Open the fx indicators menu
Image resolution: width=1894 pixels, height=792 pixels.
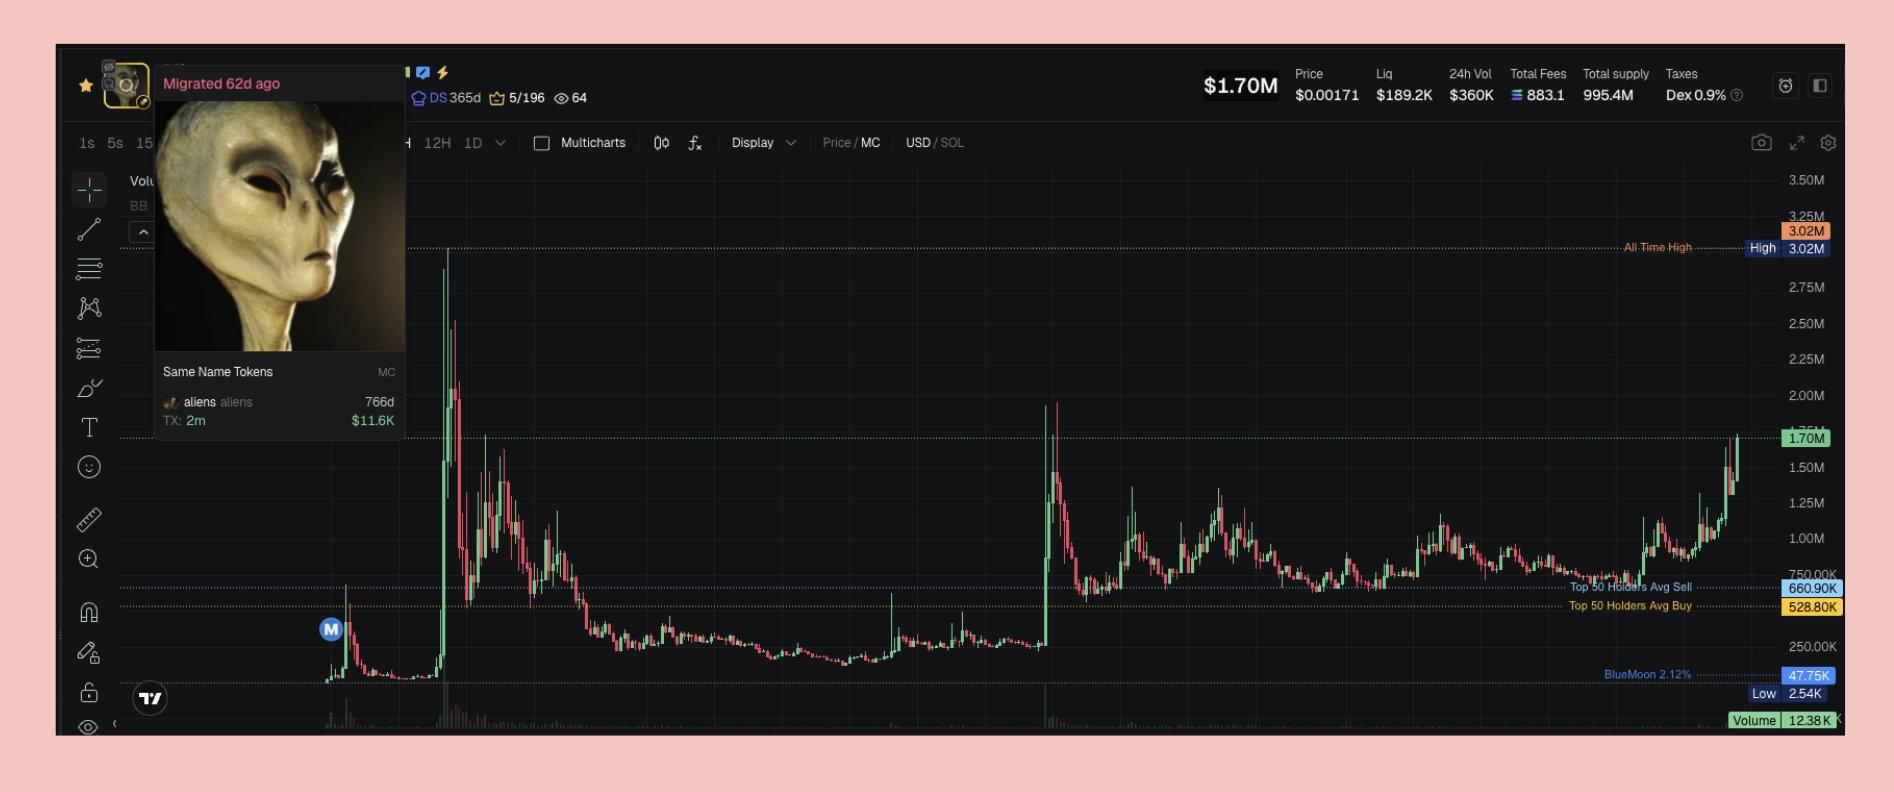pos(695,143)
